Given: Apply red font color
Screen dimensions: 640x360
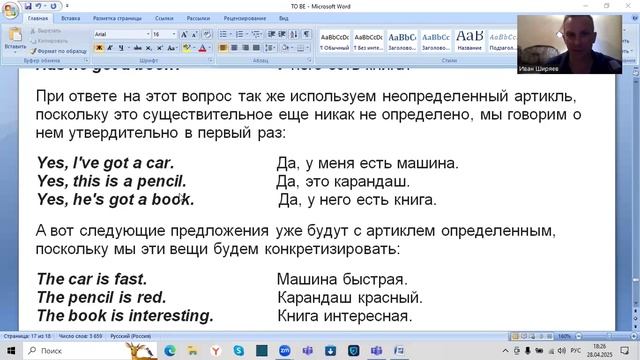Looking at the screenshot, I should (202, 48).
